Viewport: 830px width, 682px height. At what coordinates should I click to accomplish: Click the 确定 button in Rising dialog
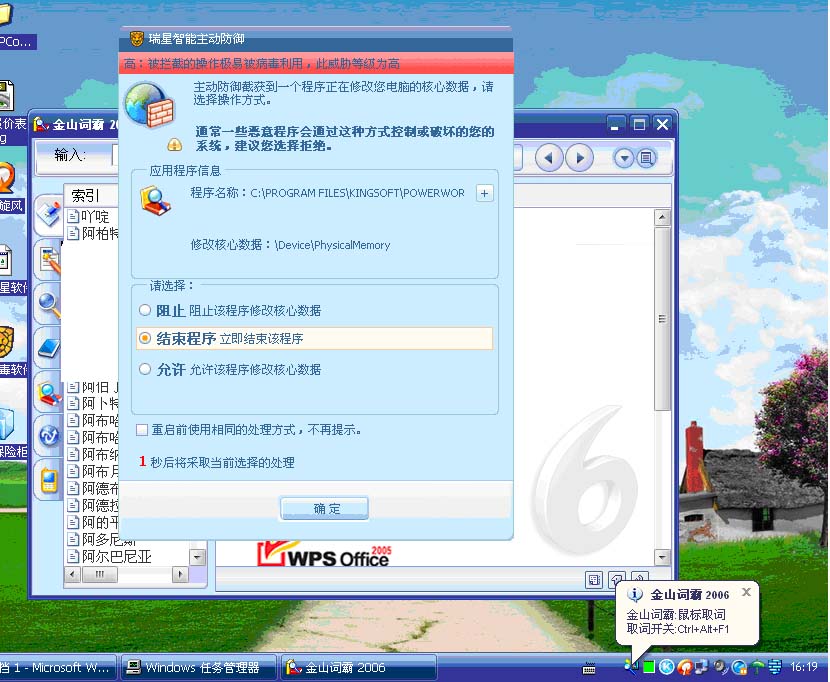[x=324, y=508]
